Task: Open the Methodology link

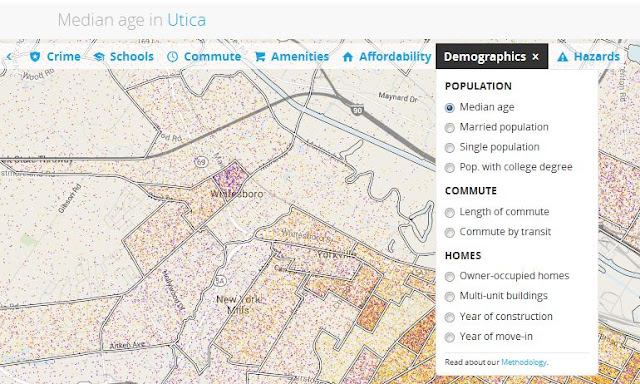Action: [524, 362]
